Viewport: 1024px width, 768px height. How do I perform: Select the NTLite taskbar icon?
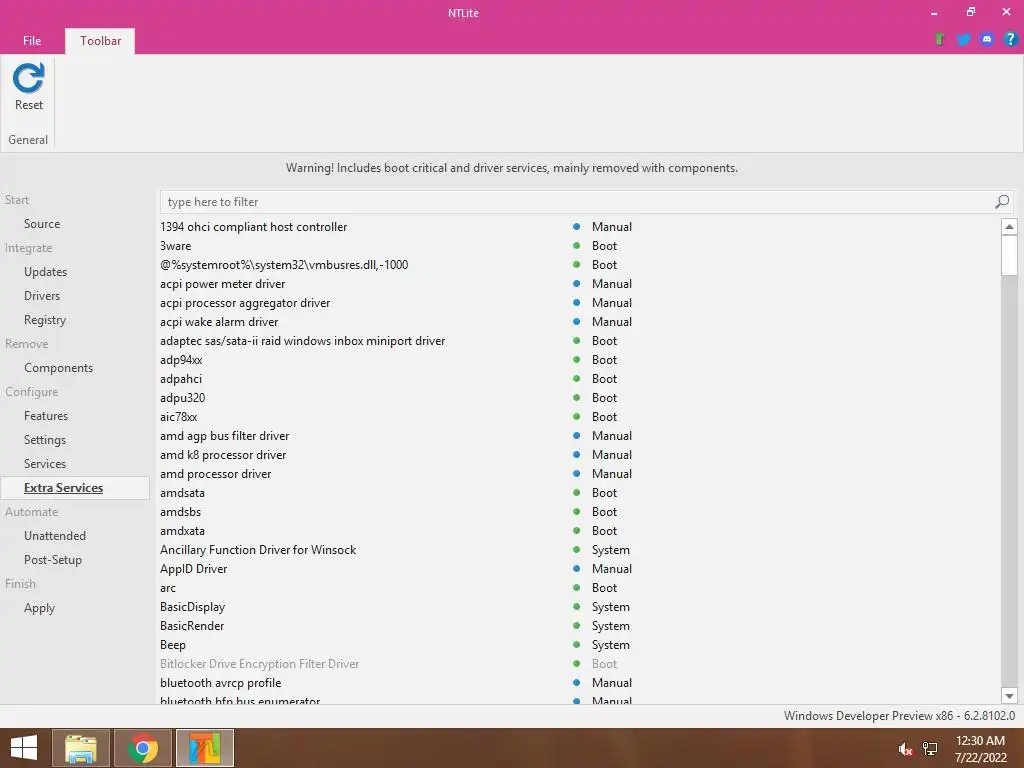pyautogui.click(x=205, y=748)
